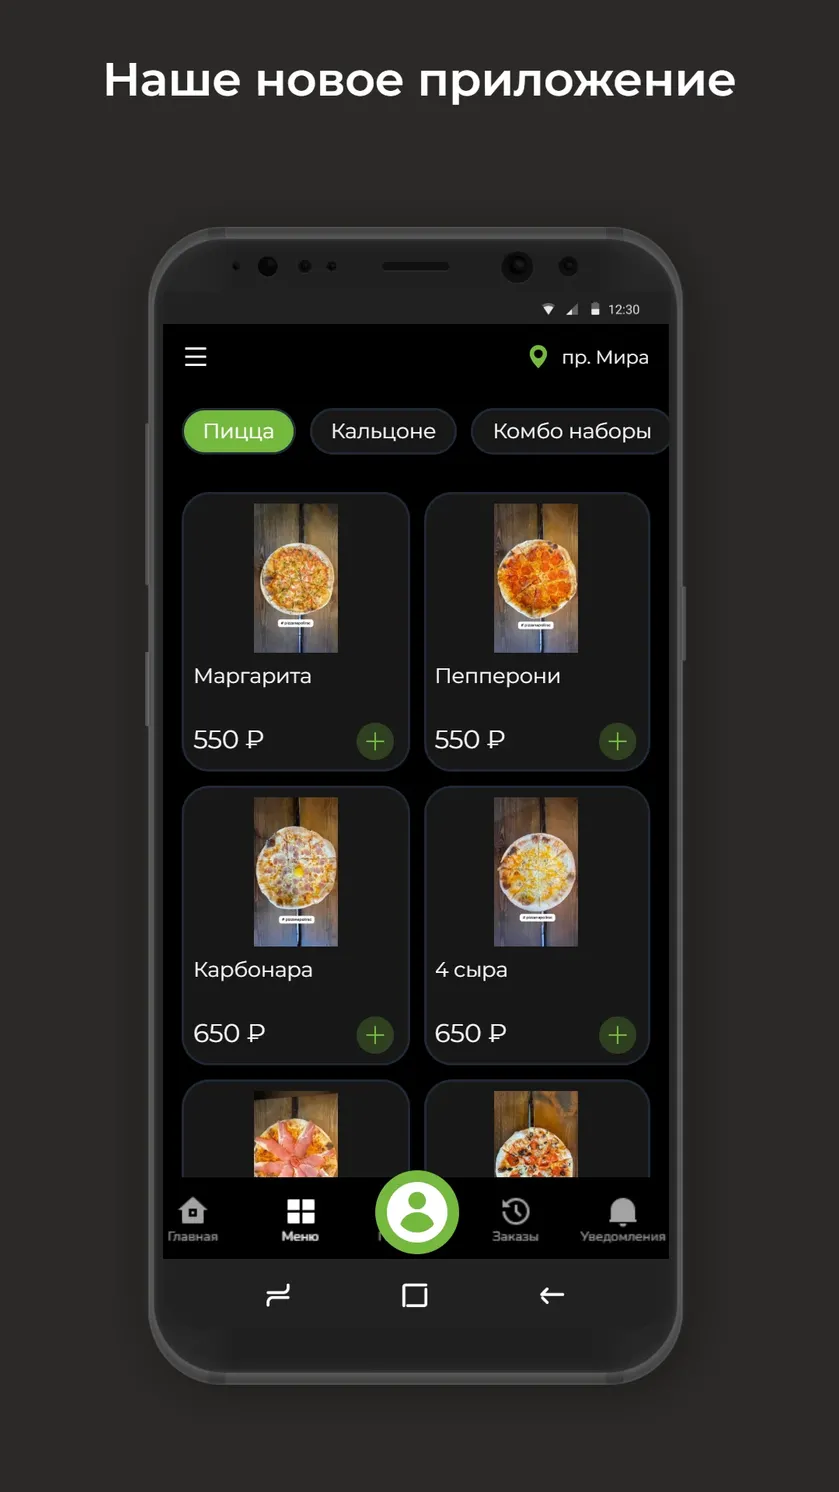The width and height of the screenshot is (839, 1492).
Task: Open the Пепперони pizza photo
Action: (x=536, y=578)
